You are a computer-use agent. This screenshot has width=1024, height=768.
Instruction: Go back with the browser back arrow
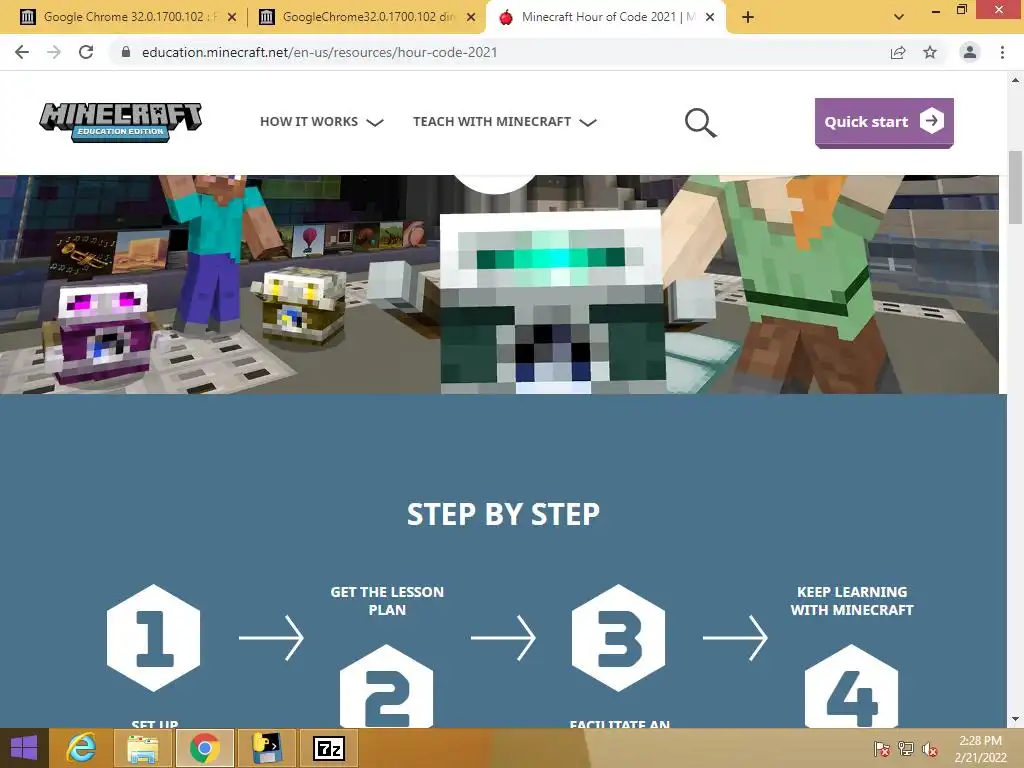click(x=22, y=52)
